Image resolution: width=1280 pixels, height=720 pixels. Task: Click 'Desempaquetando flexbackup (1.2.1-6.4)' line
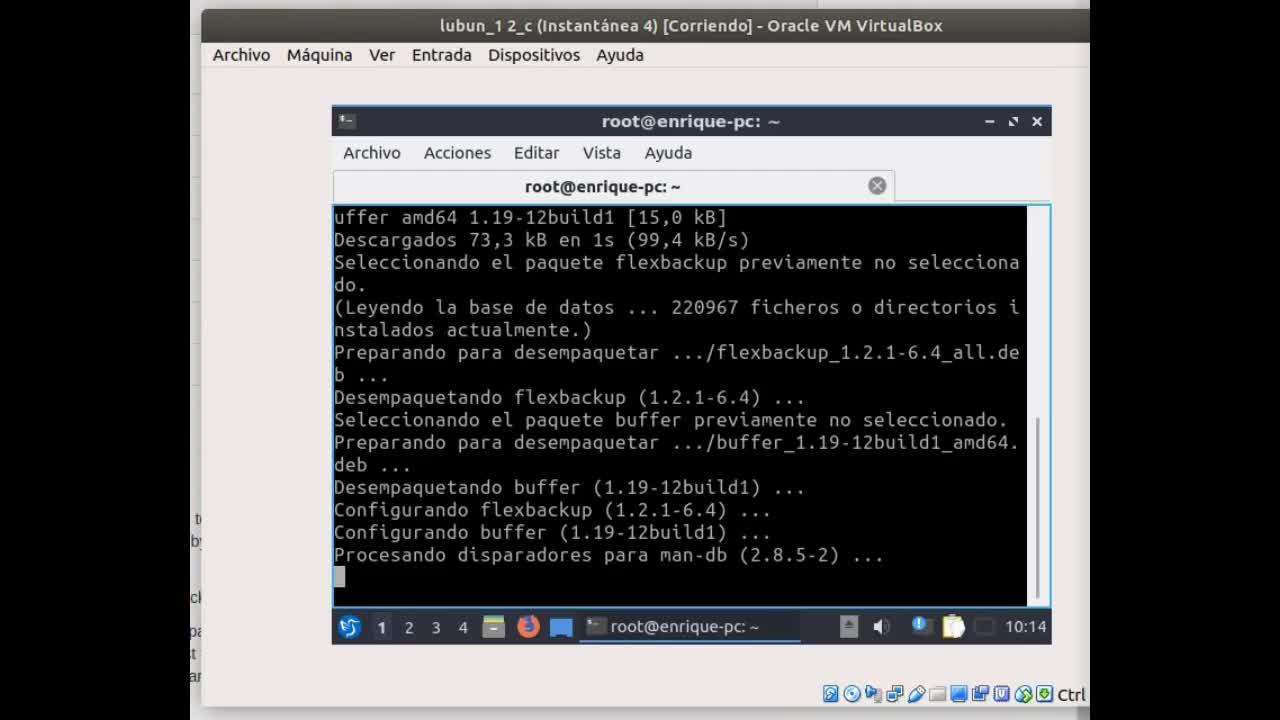click(x=569, y=397)
